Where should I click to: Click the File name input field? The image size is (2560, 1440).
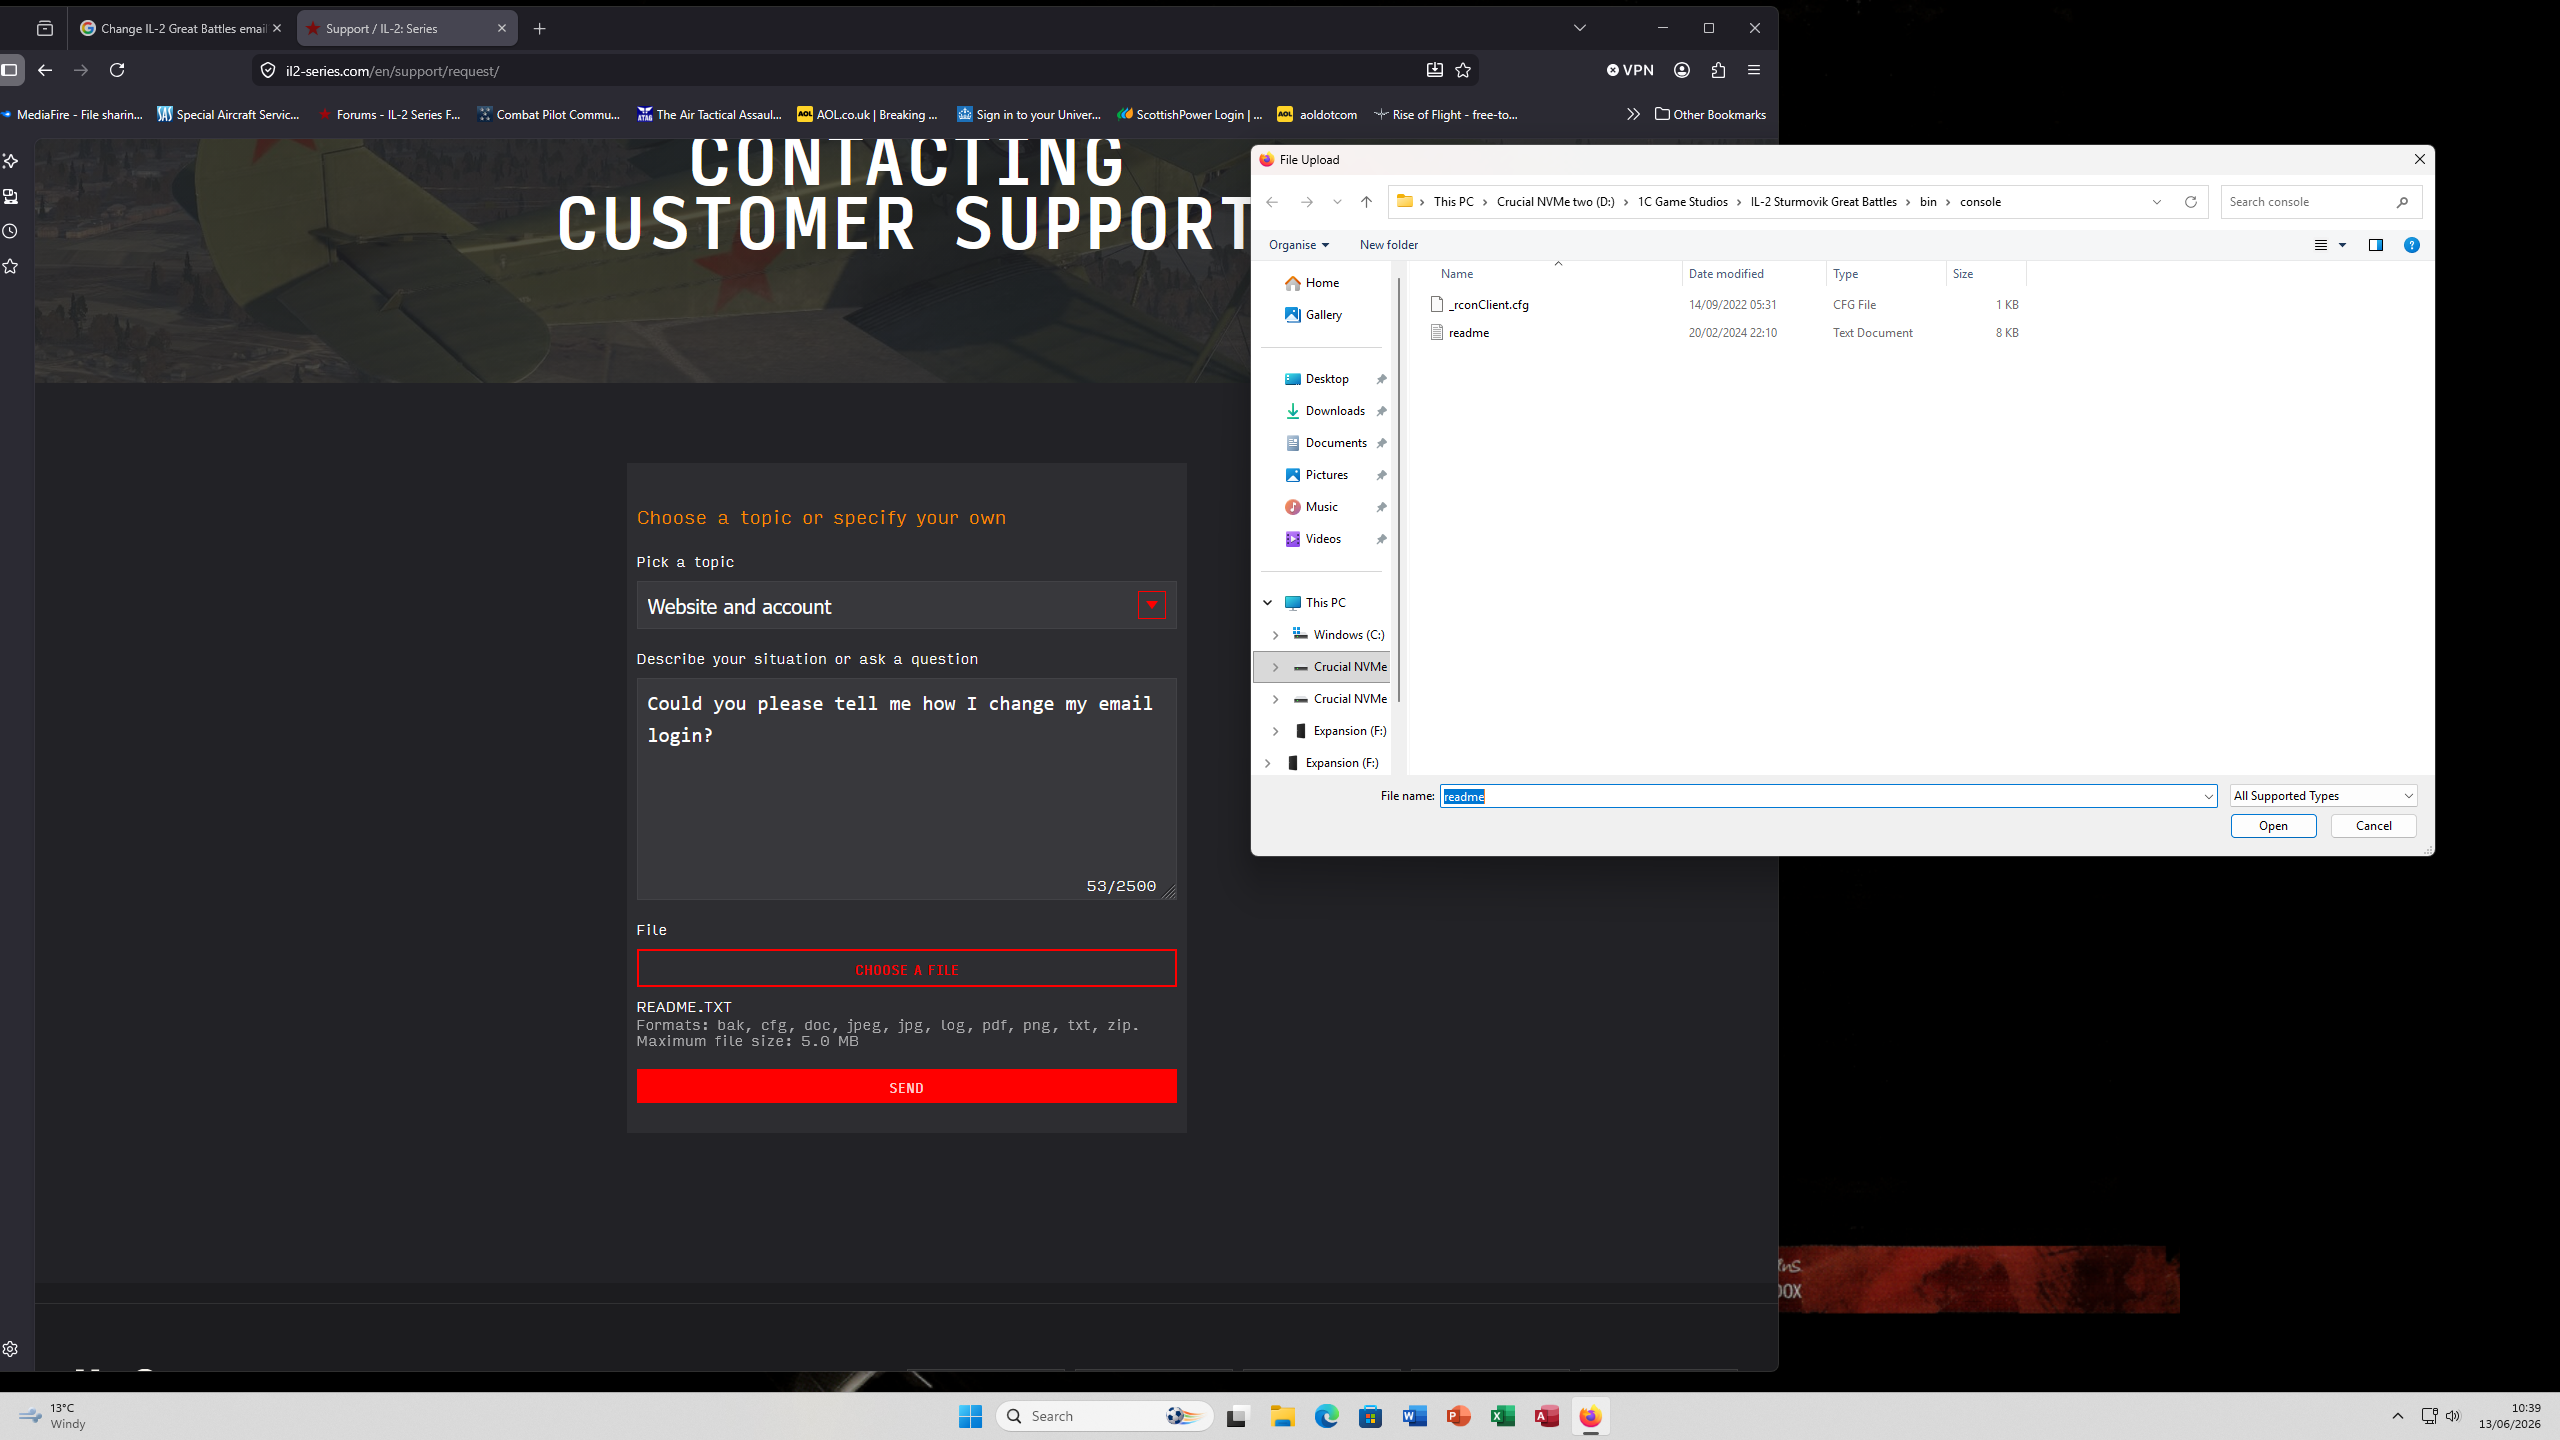pos(1828,796)
